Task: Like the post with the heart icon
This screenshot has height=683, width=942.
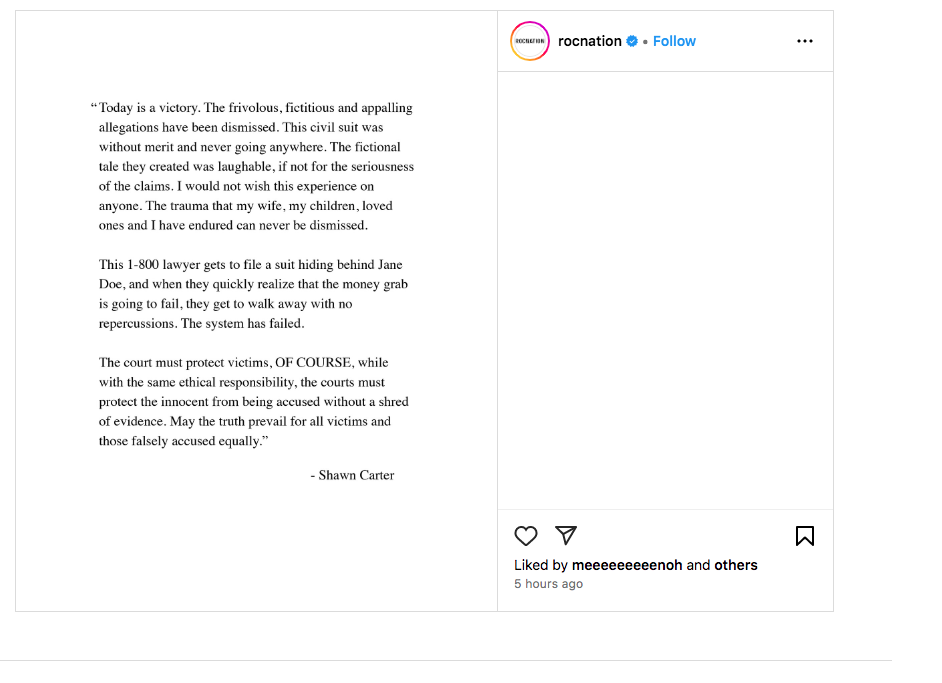Action: 526,536
